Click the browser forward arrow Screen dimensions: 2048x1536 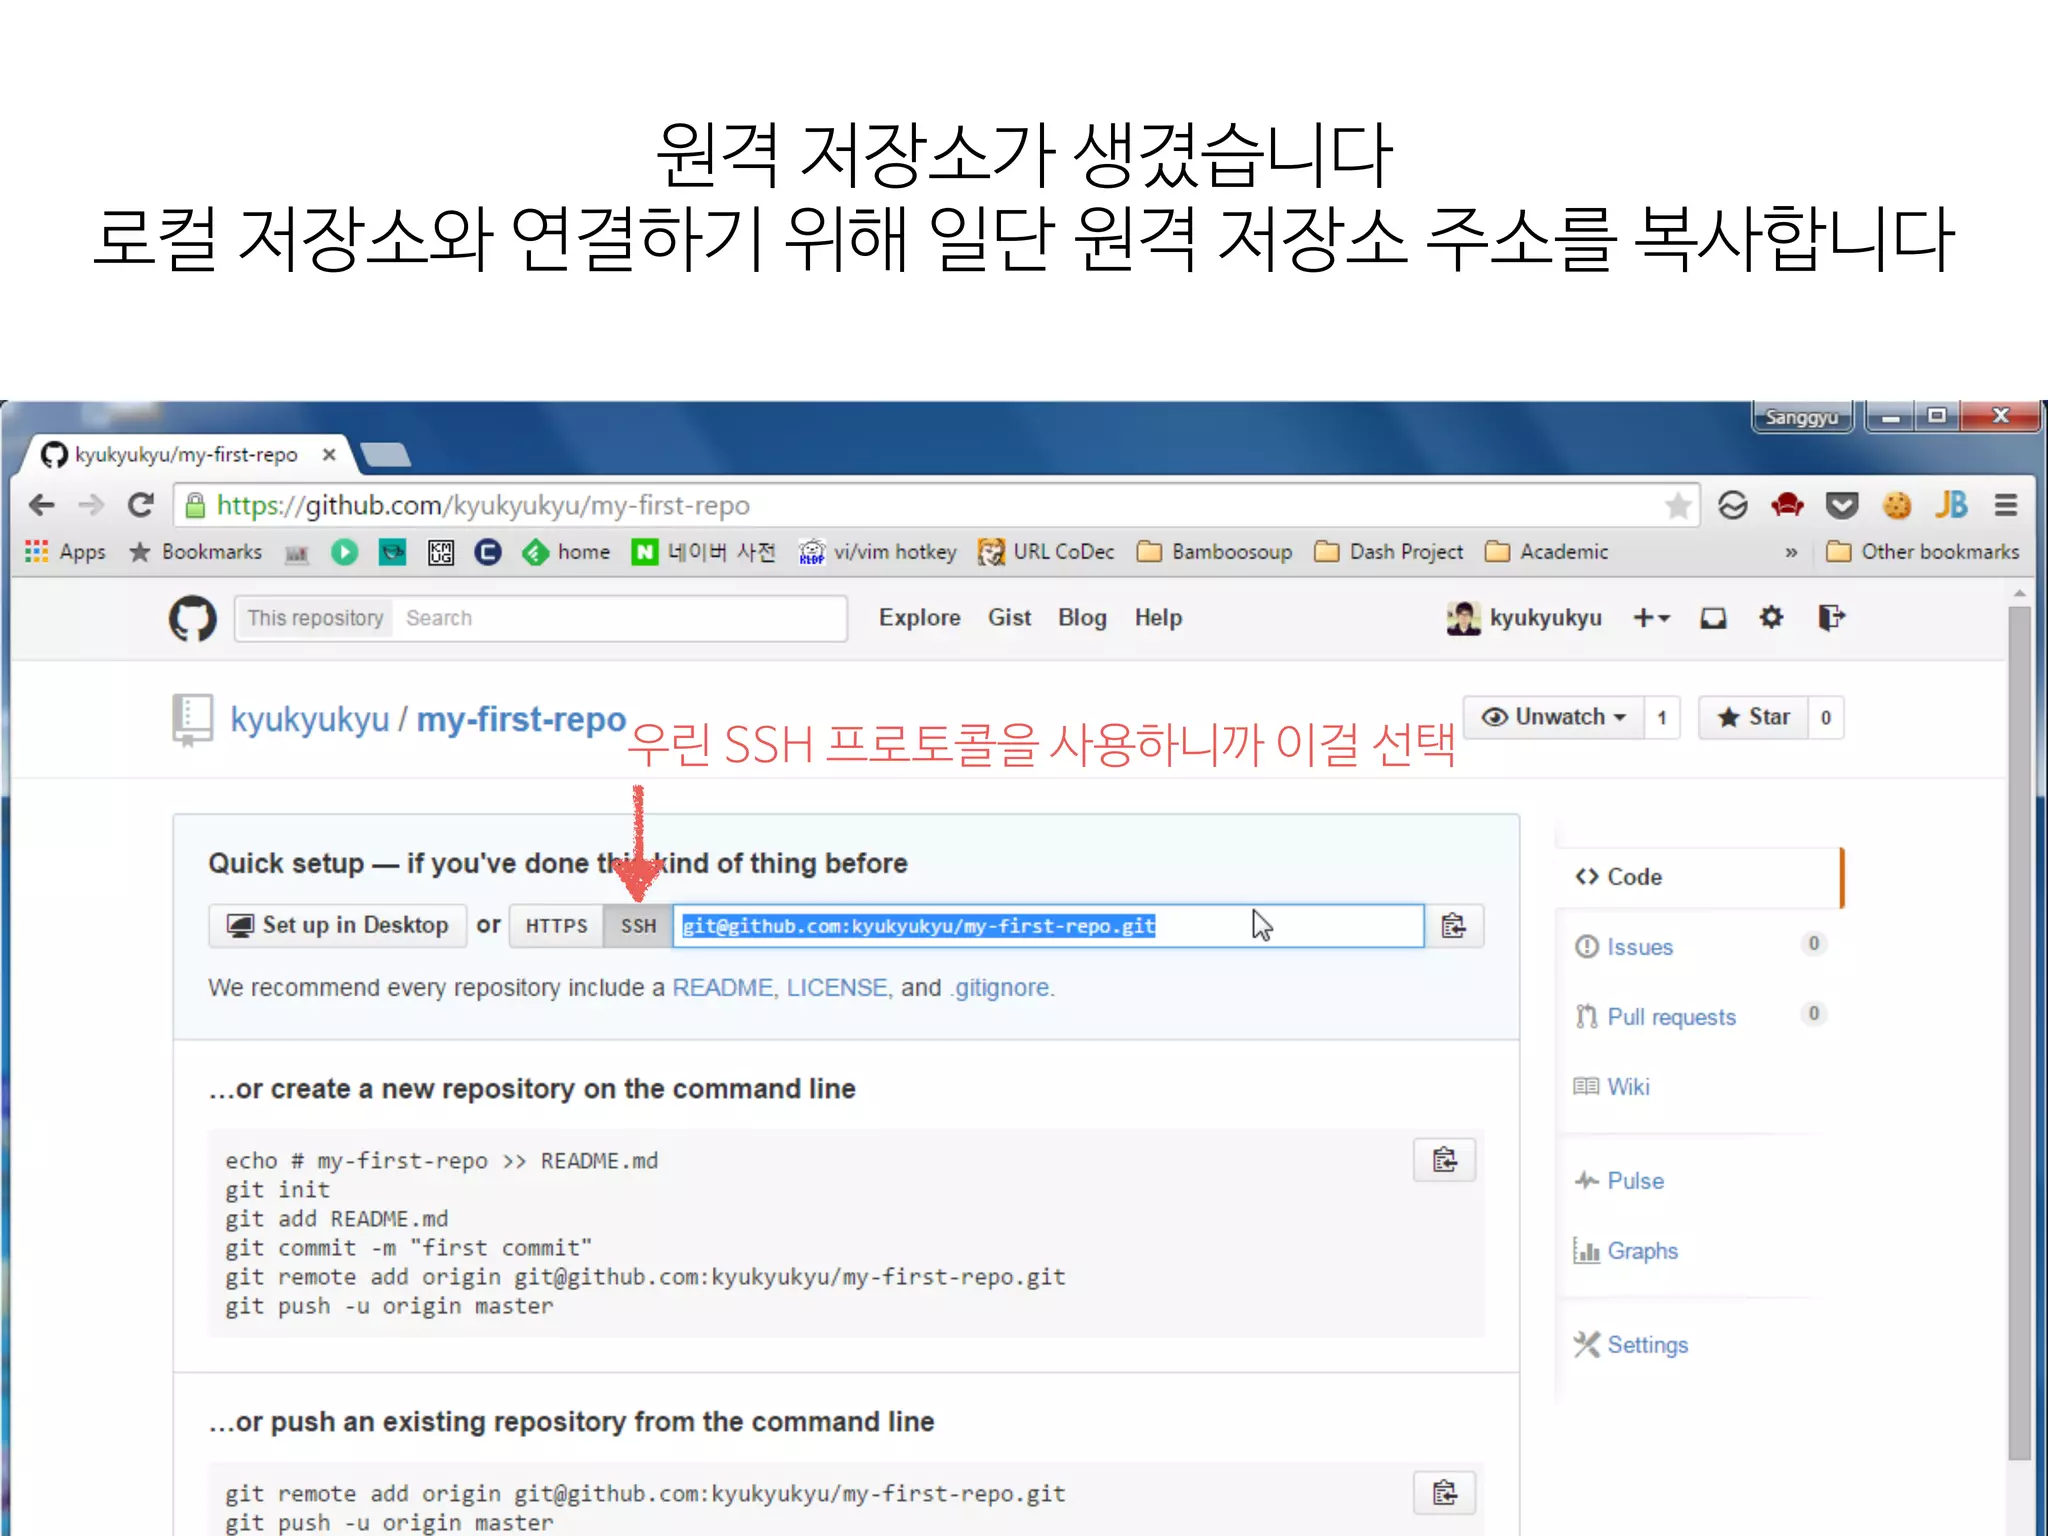[x=91, y=505]
